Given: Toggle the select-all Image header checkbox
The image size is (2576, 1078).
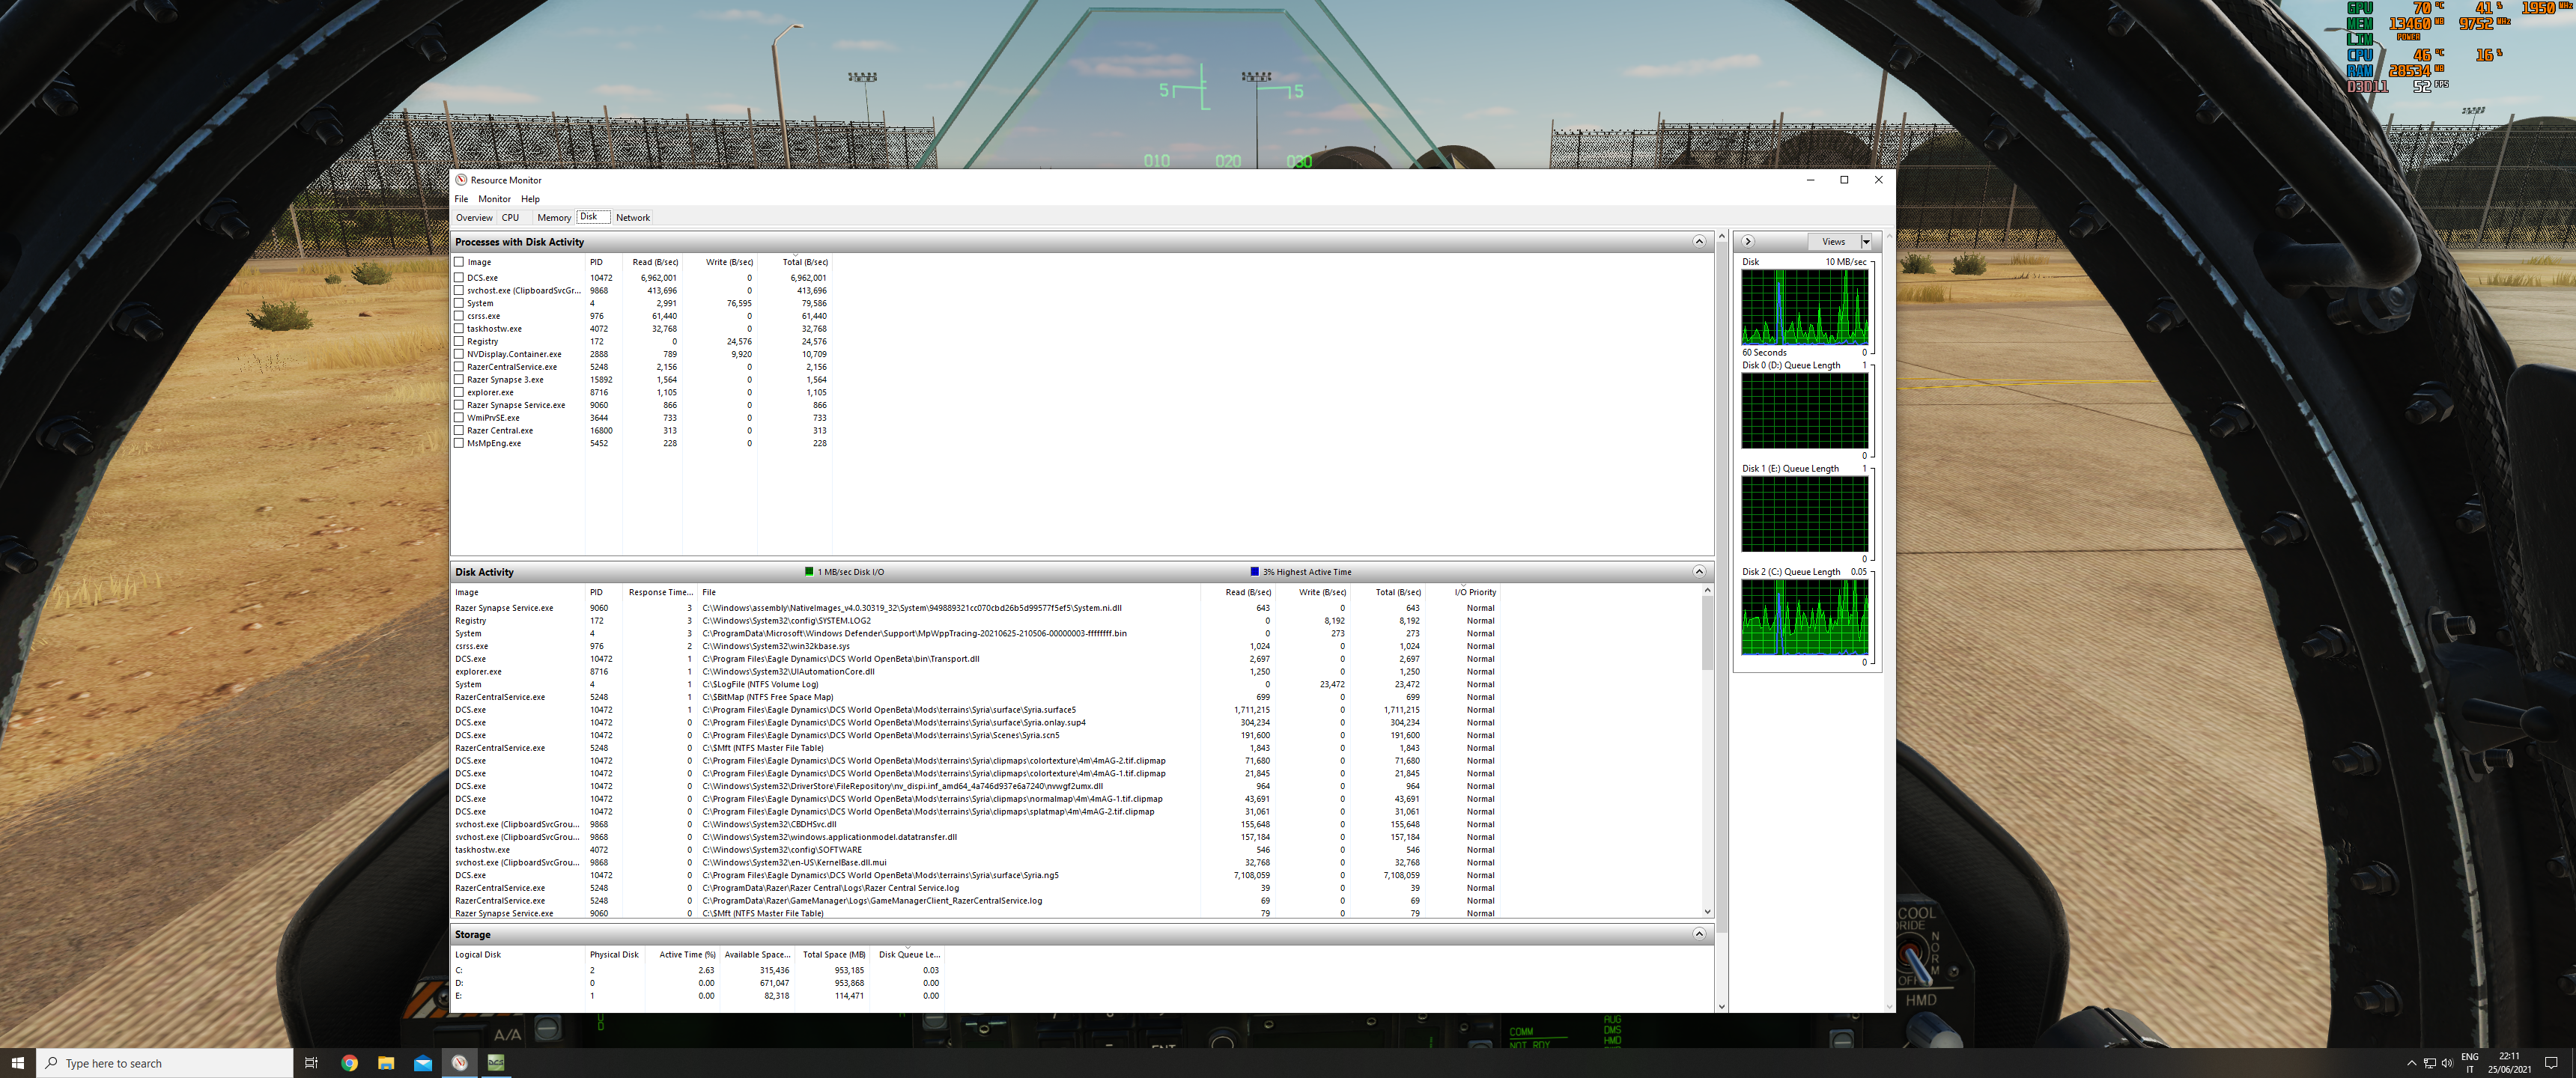Looking at the screenshot, I should click(459, 262).
